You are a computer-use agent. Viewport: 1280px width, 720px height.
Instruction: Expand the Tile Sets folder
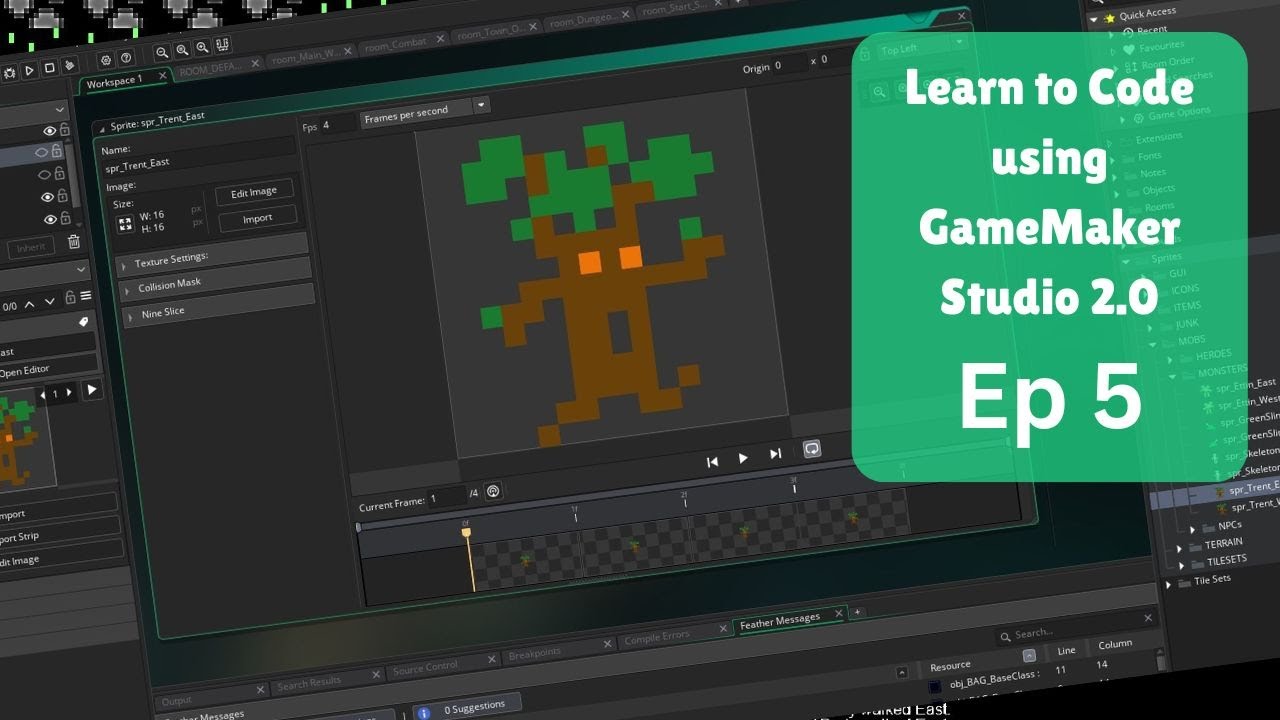pos(1168,583)
